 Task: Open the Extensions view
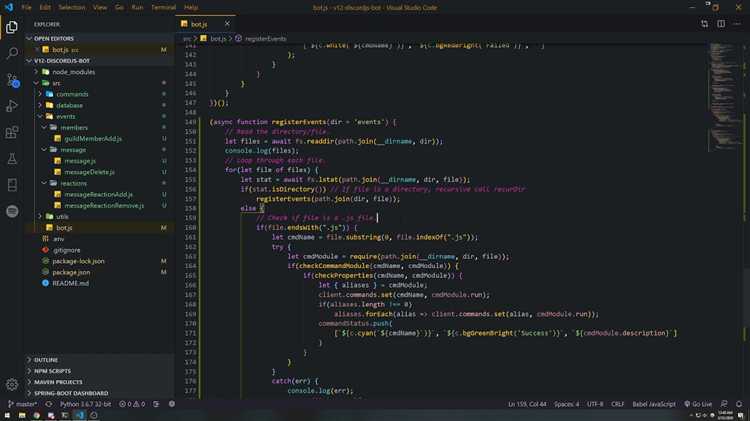pyautogui.click(x=12, y=132)
